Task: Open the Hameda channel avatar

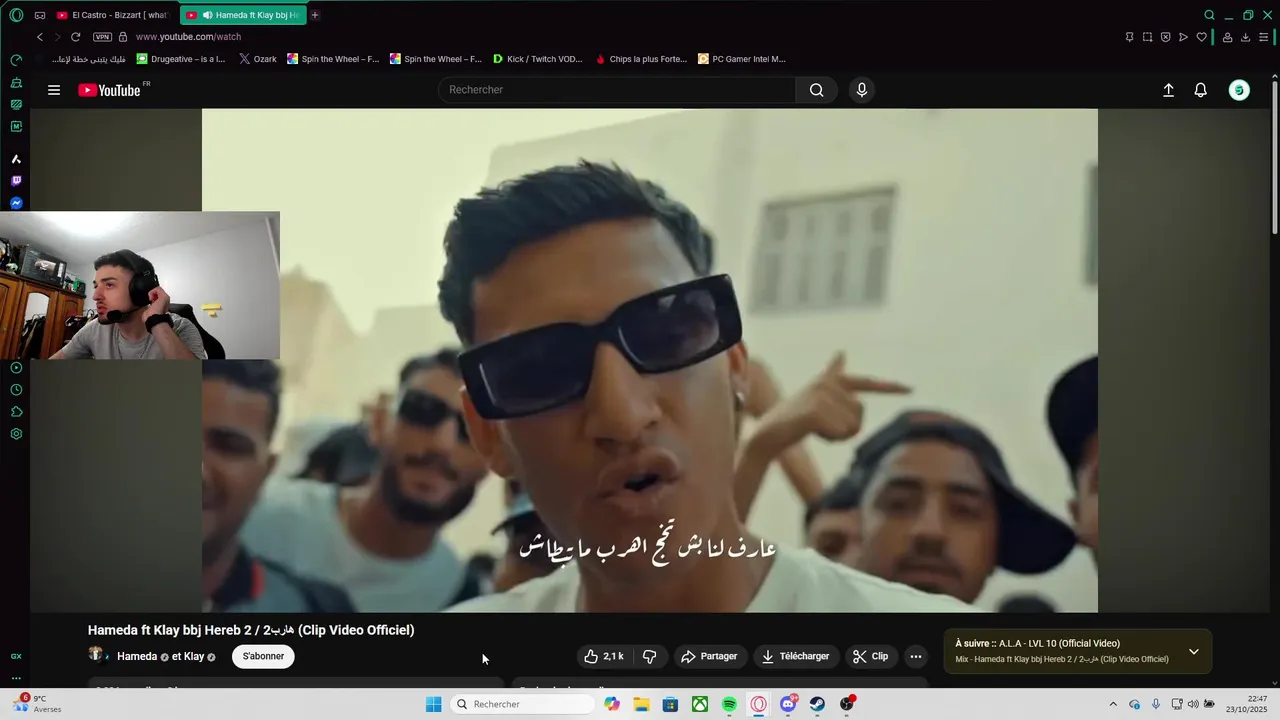Action: point(97,654)
